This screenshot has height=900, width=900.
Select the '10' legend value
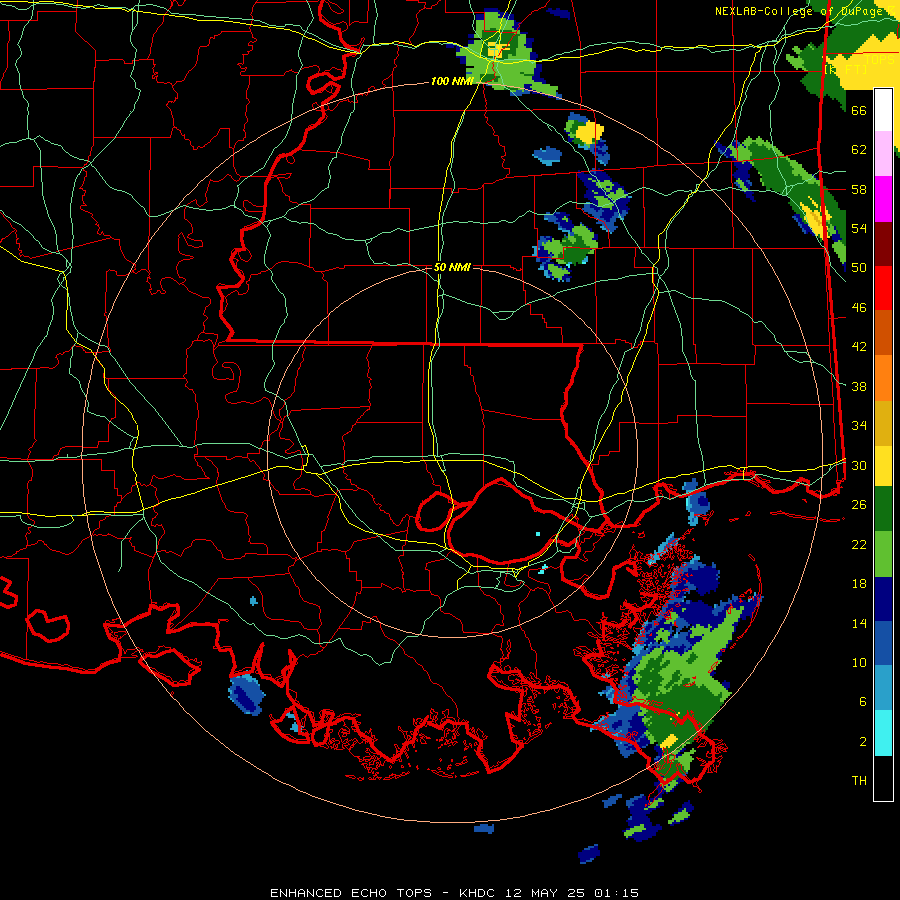(x=859, y=662)
